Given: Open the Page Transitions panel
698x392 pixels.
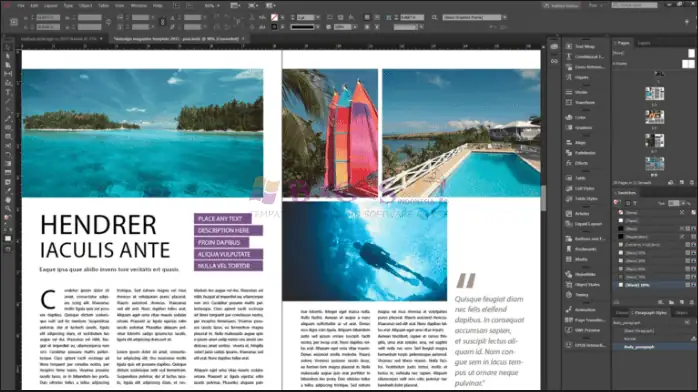Looking at the screenshot, I should [585, 320].
